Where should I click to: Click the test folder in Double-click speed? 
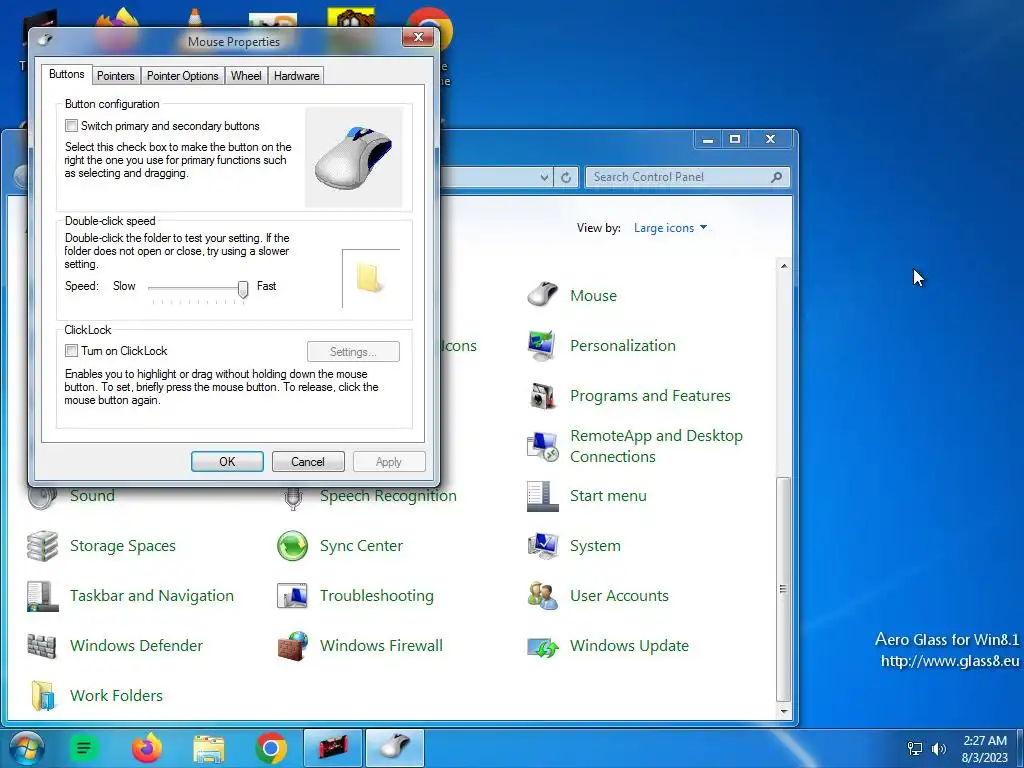tap(369, 278)
